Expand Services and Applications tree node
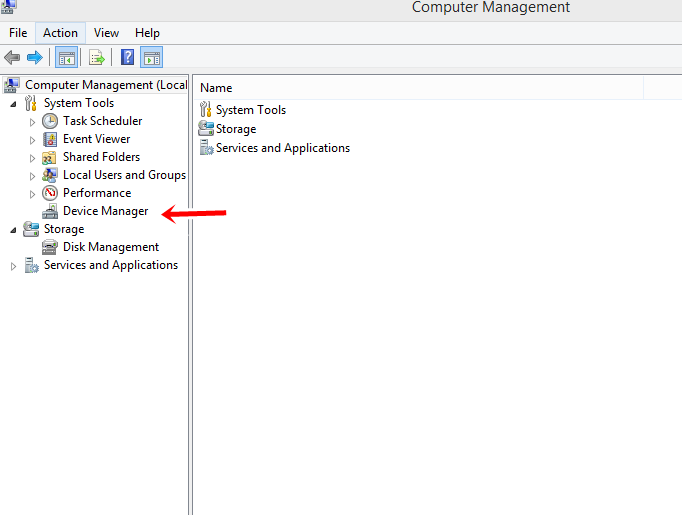 (13, 266)
